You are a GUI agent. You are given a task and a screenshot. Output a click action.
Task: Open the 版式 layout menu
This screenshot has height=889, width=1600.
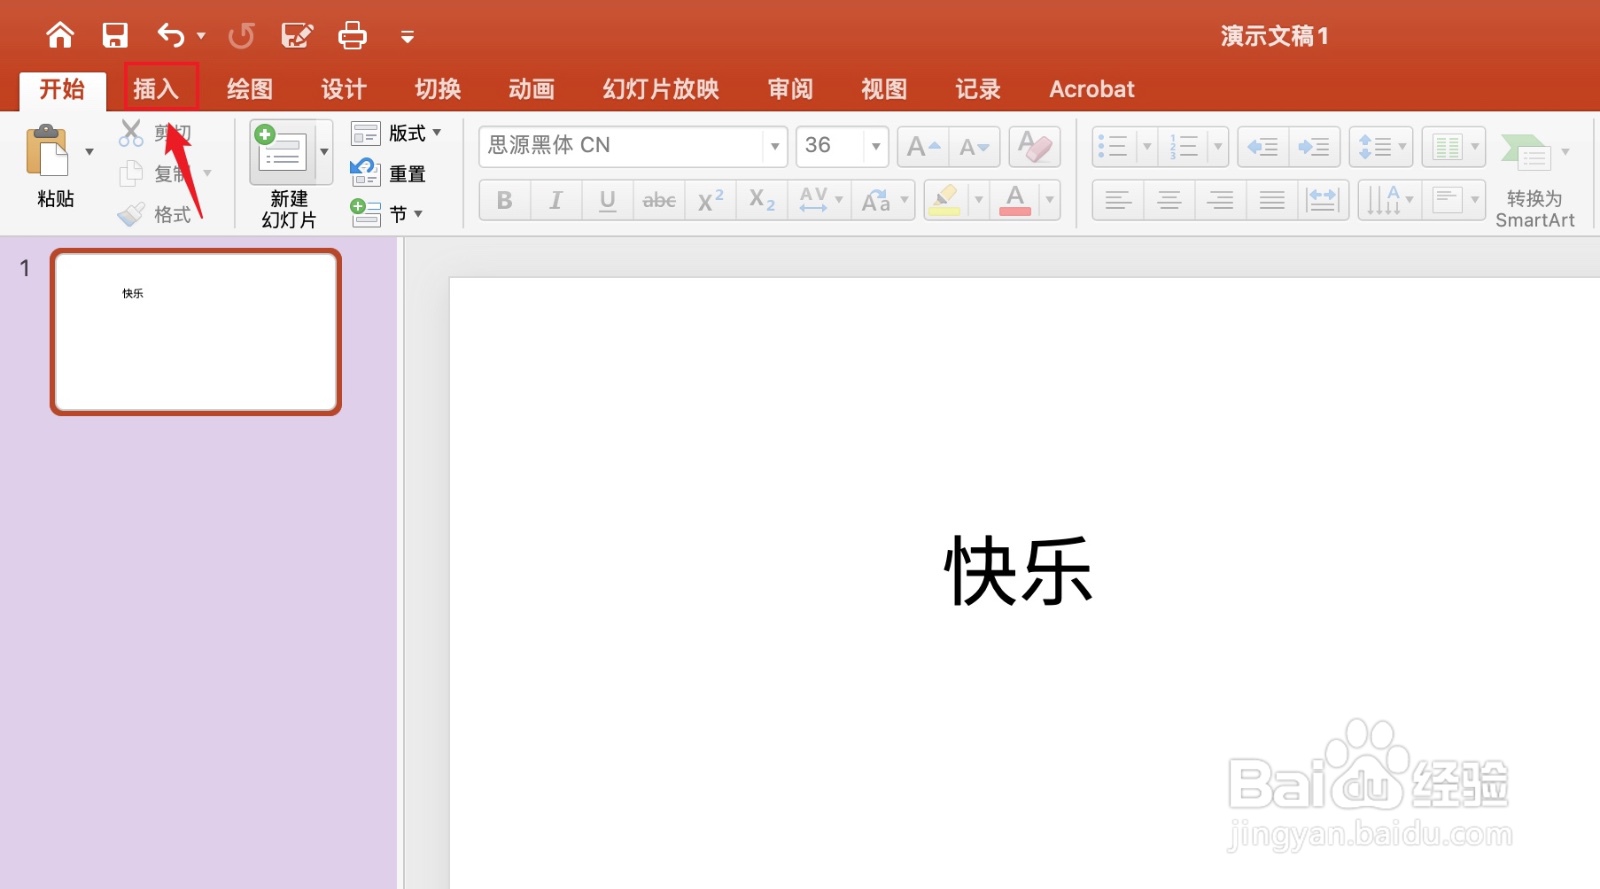pyautogui.click(x=397, y=133)
